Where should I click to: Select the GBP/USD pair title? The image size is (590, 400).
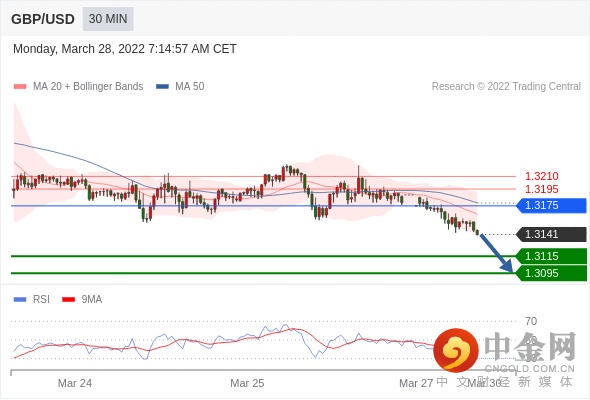click(43, 19)
